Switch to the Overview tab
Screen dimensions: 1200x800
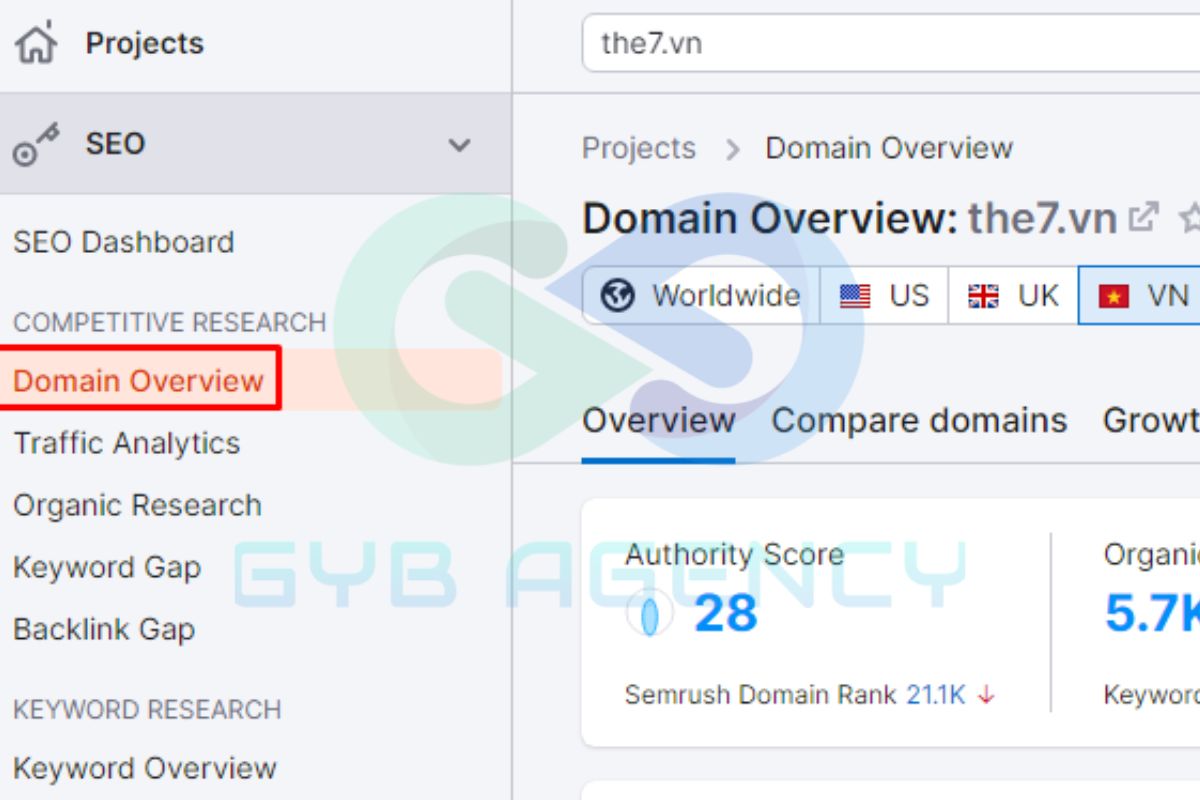(658, 421)
